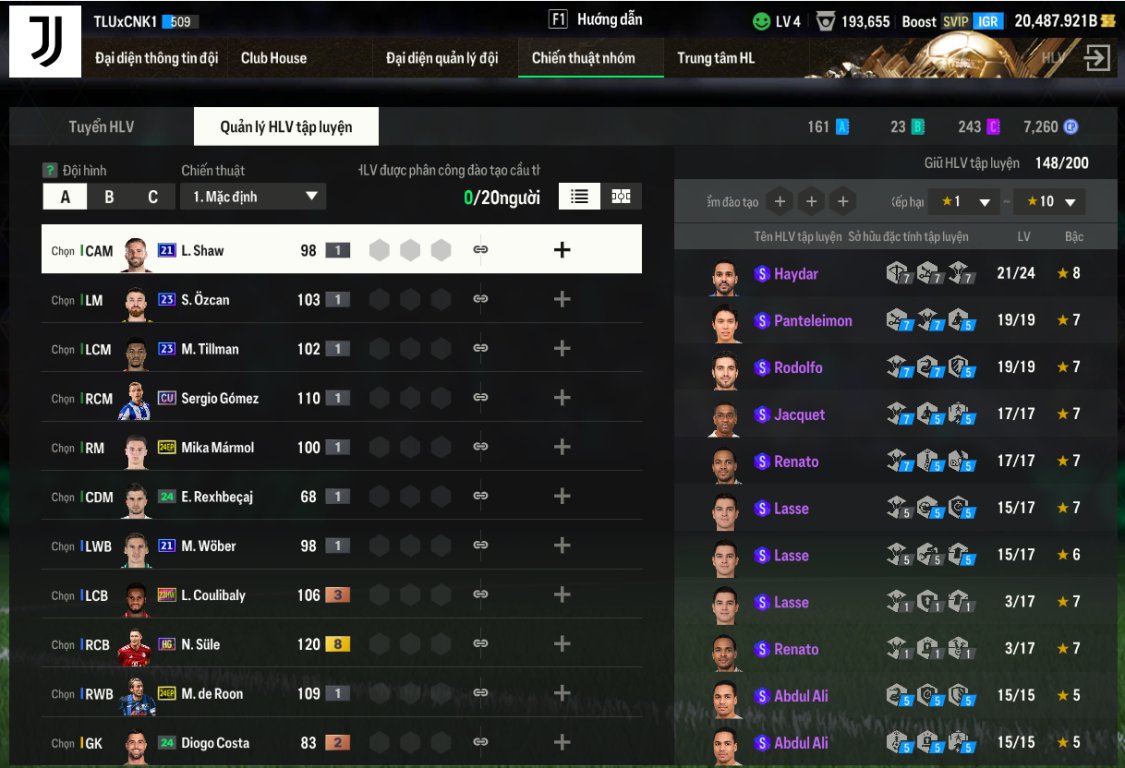This screenshot has width=1125, height=768.
Task: Click Chọn button for RCM Sergio Gómez
Action: (x=62, y=398)
